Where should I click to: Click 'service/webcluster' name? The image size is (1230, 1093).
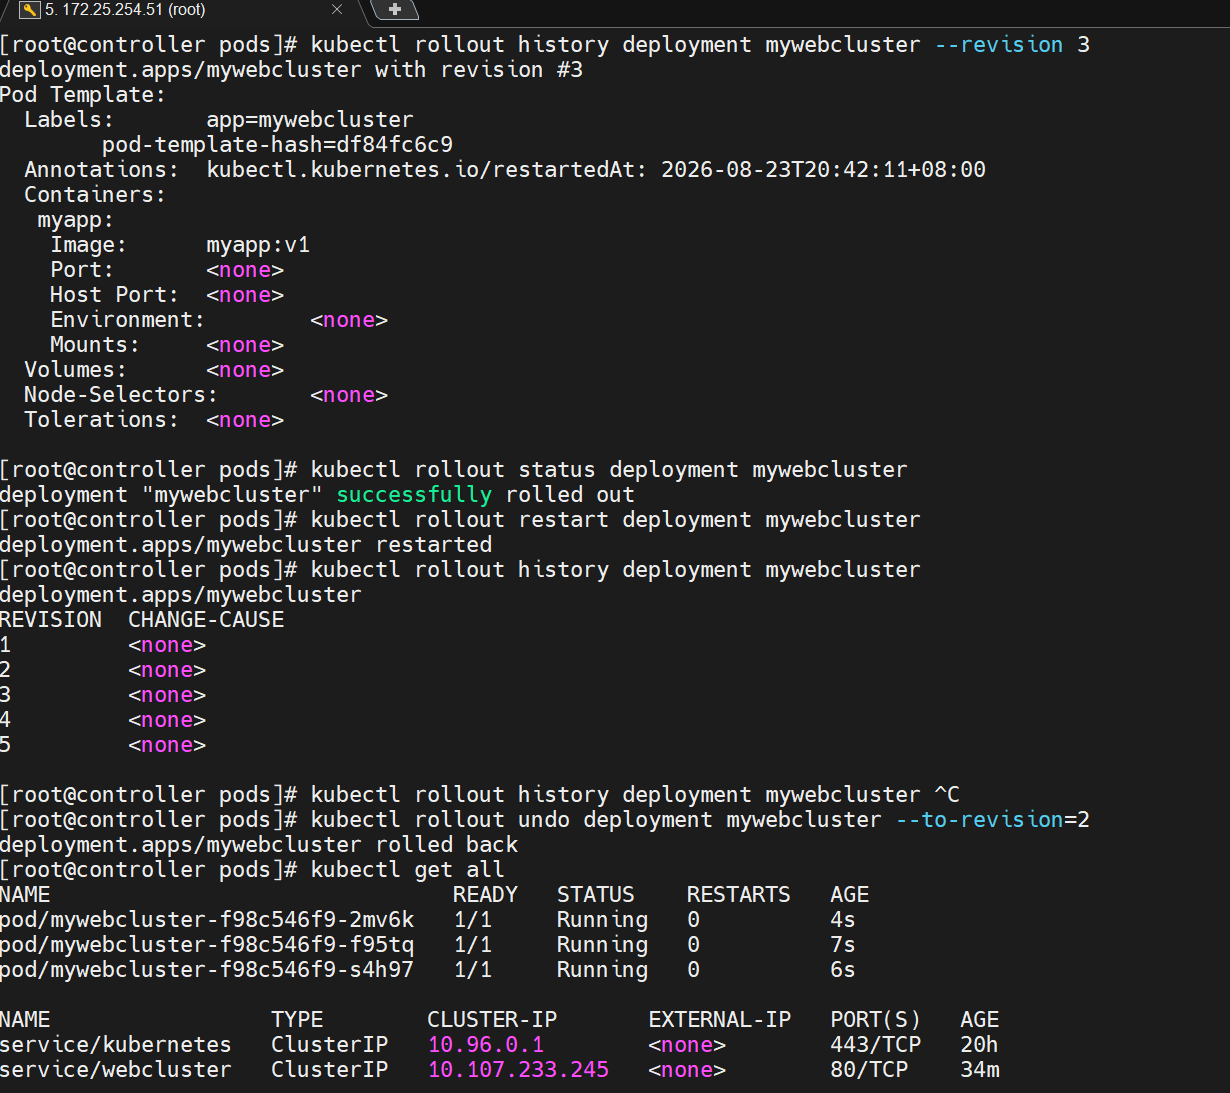tap(116, 1070)
